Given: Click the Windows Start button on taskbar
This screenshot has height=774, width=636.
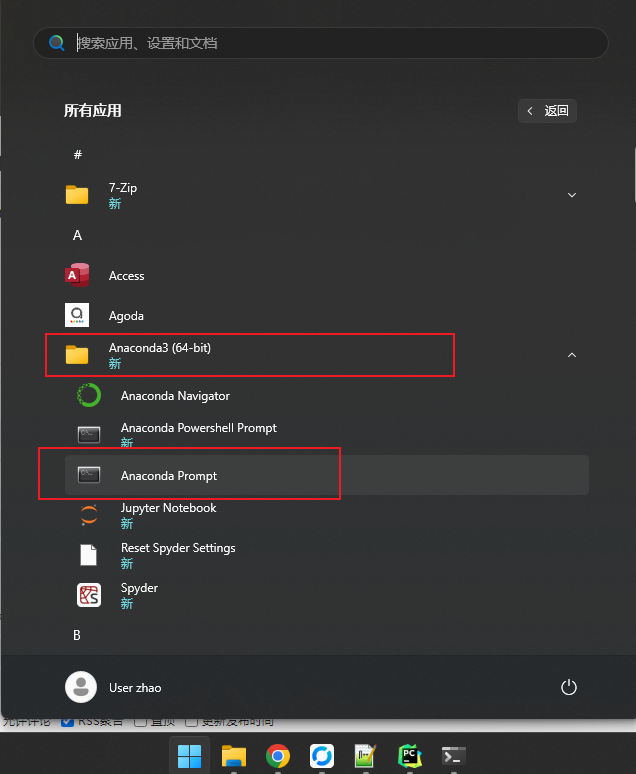Looking at the screenshot, I should pyautogui.click(x=190, y=756).
